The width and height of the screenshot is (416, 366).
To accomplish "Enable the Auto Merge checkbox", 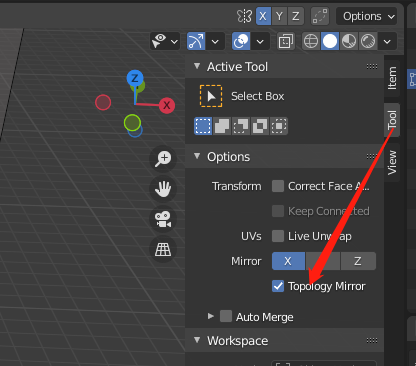I will click(226, 316).
